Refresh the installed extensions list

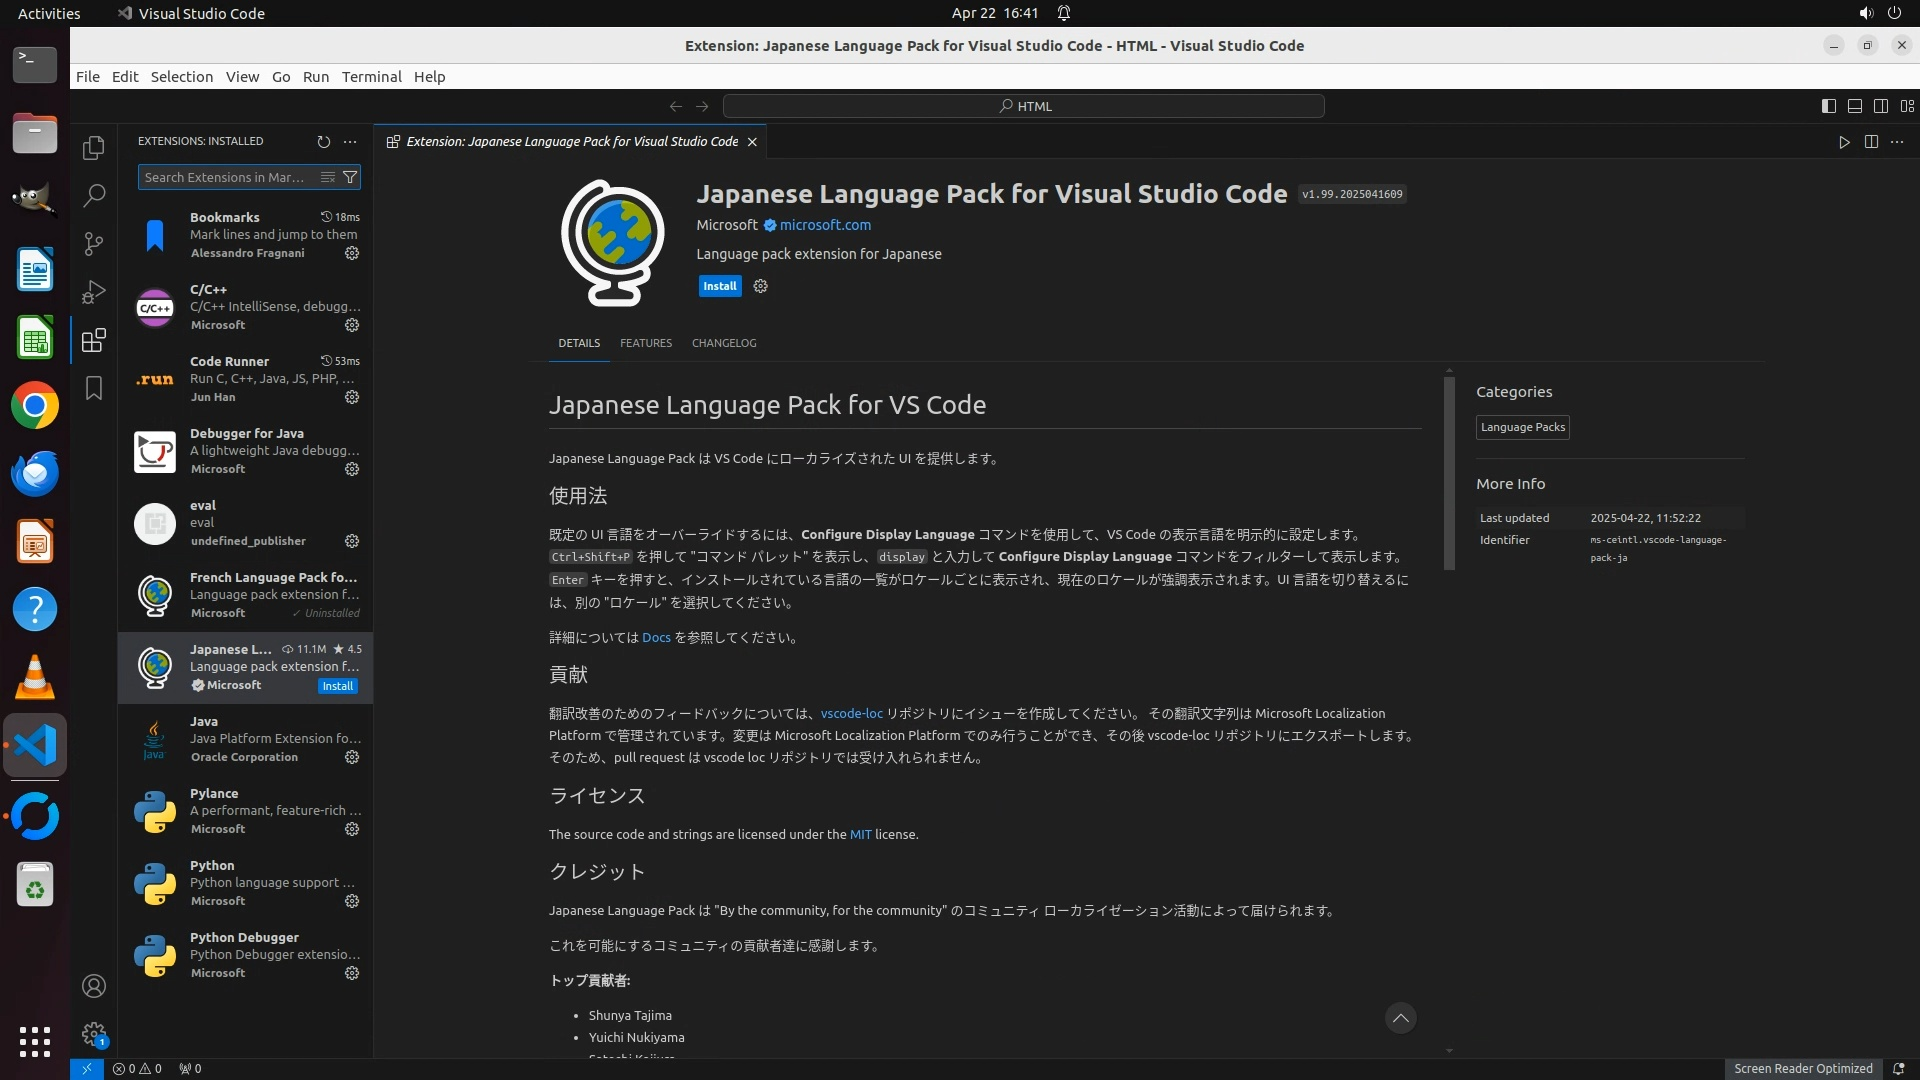[323, 142]
